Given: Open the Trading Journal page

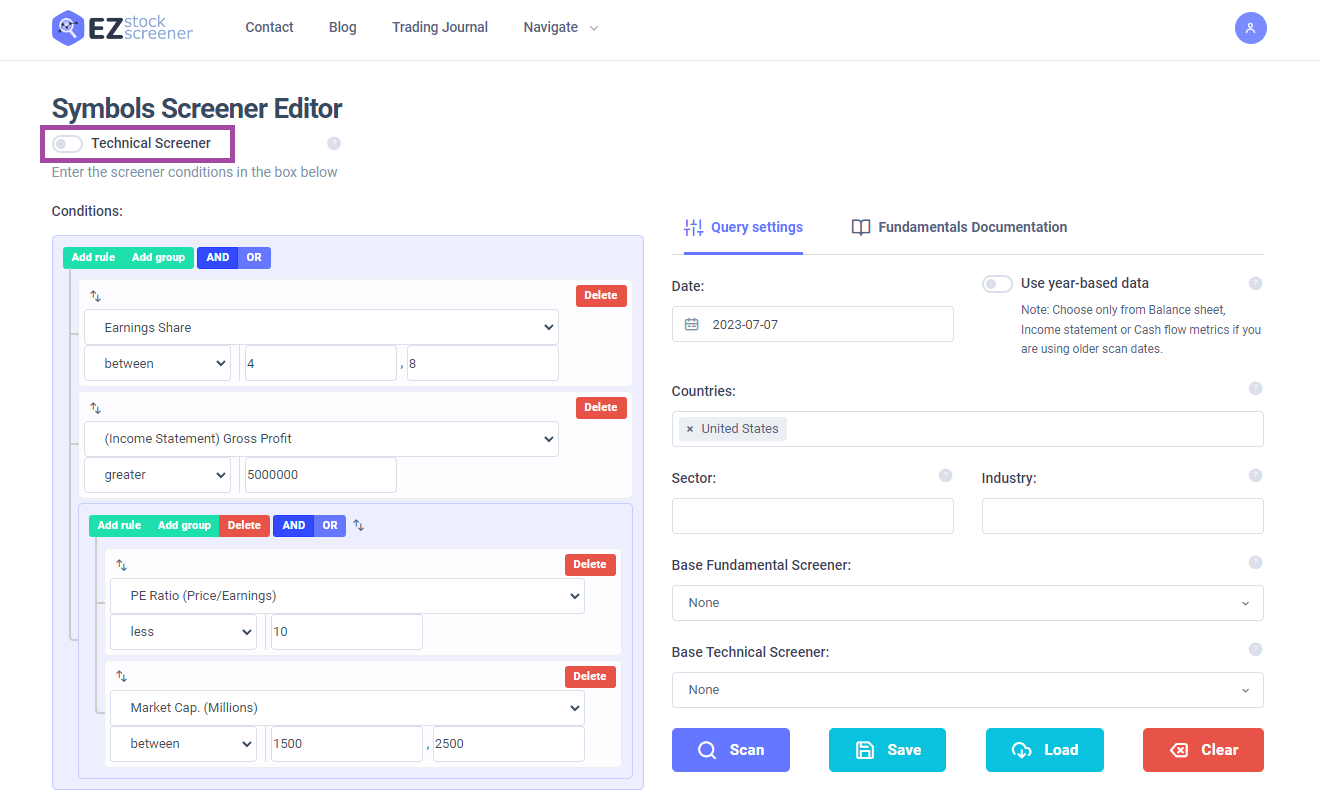Looking at the screenshot, I should click(440, 28).
